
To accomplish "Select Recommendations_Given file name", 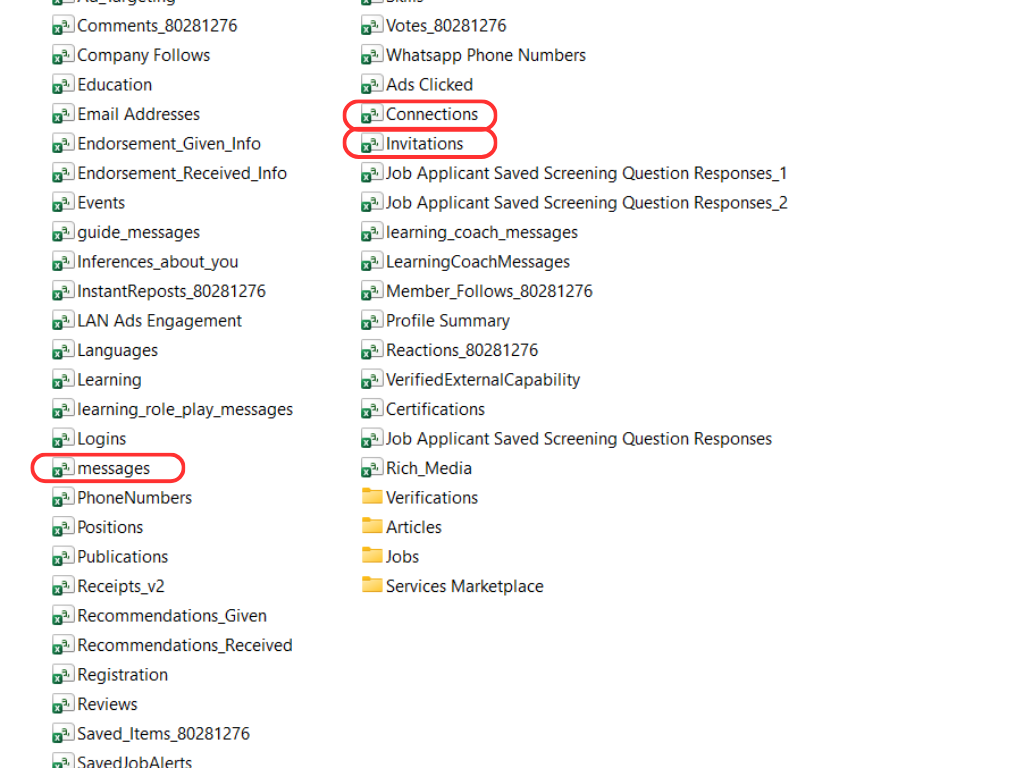I will pyautogui.click(x=172, y=616).
